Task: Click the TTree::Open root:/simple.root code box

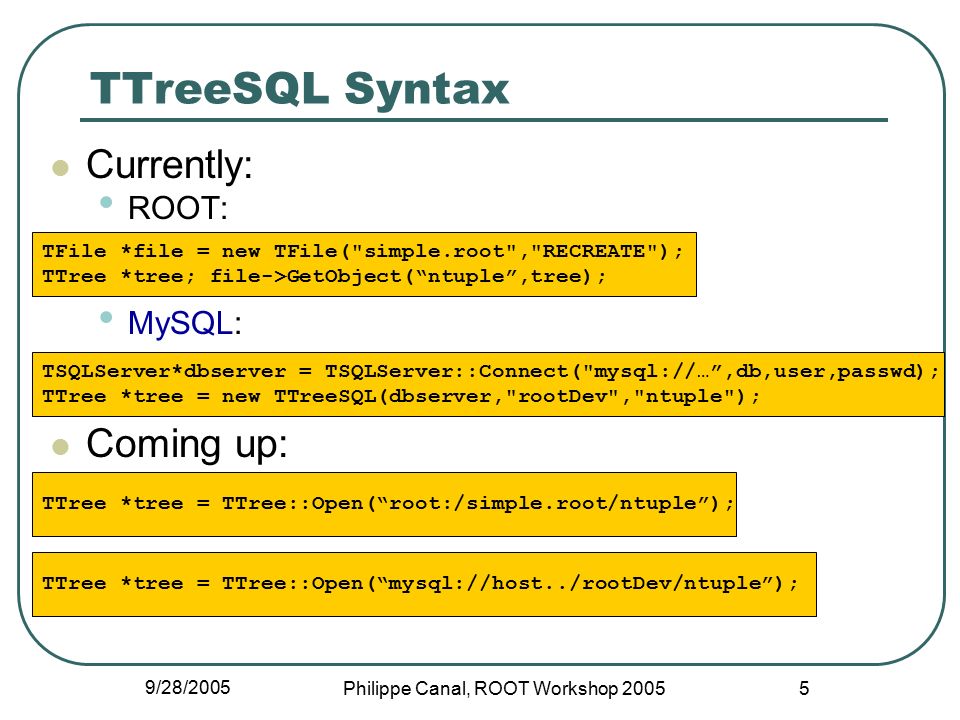Action: 384,504
